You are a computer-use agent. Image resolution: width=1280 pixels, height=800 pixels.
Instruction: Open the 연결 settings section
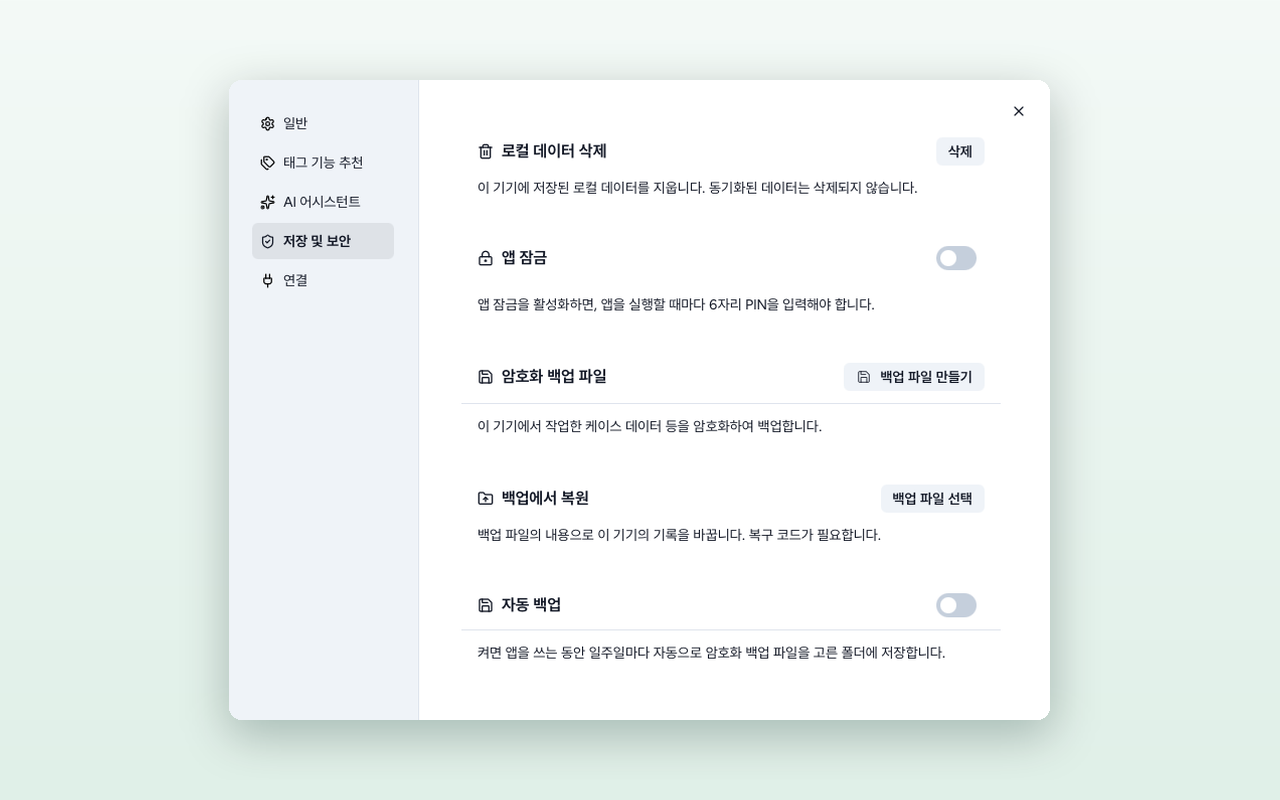323,280
